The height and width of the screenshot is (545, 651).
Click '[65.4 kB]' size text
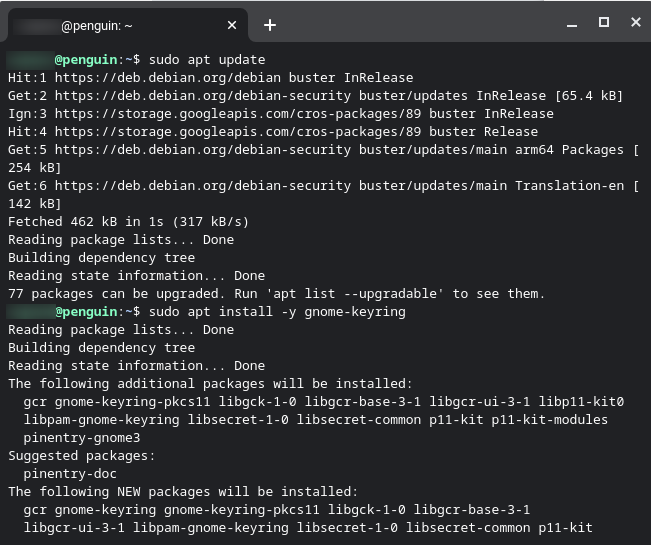[x=589, y=96]
